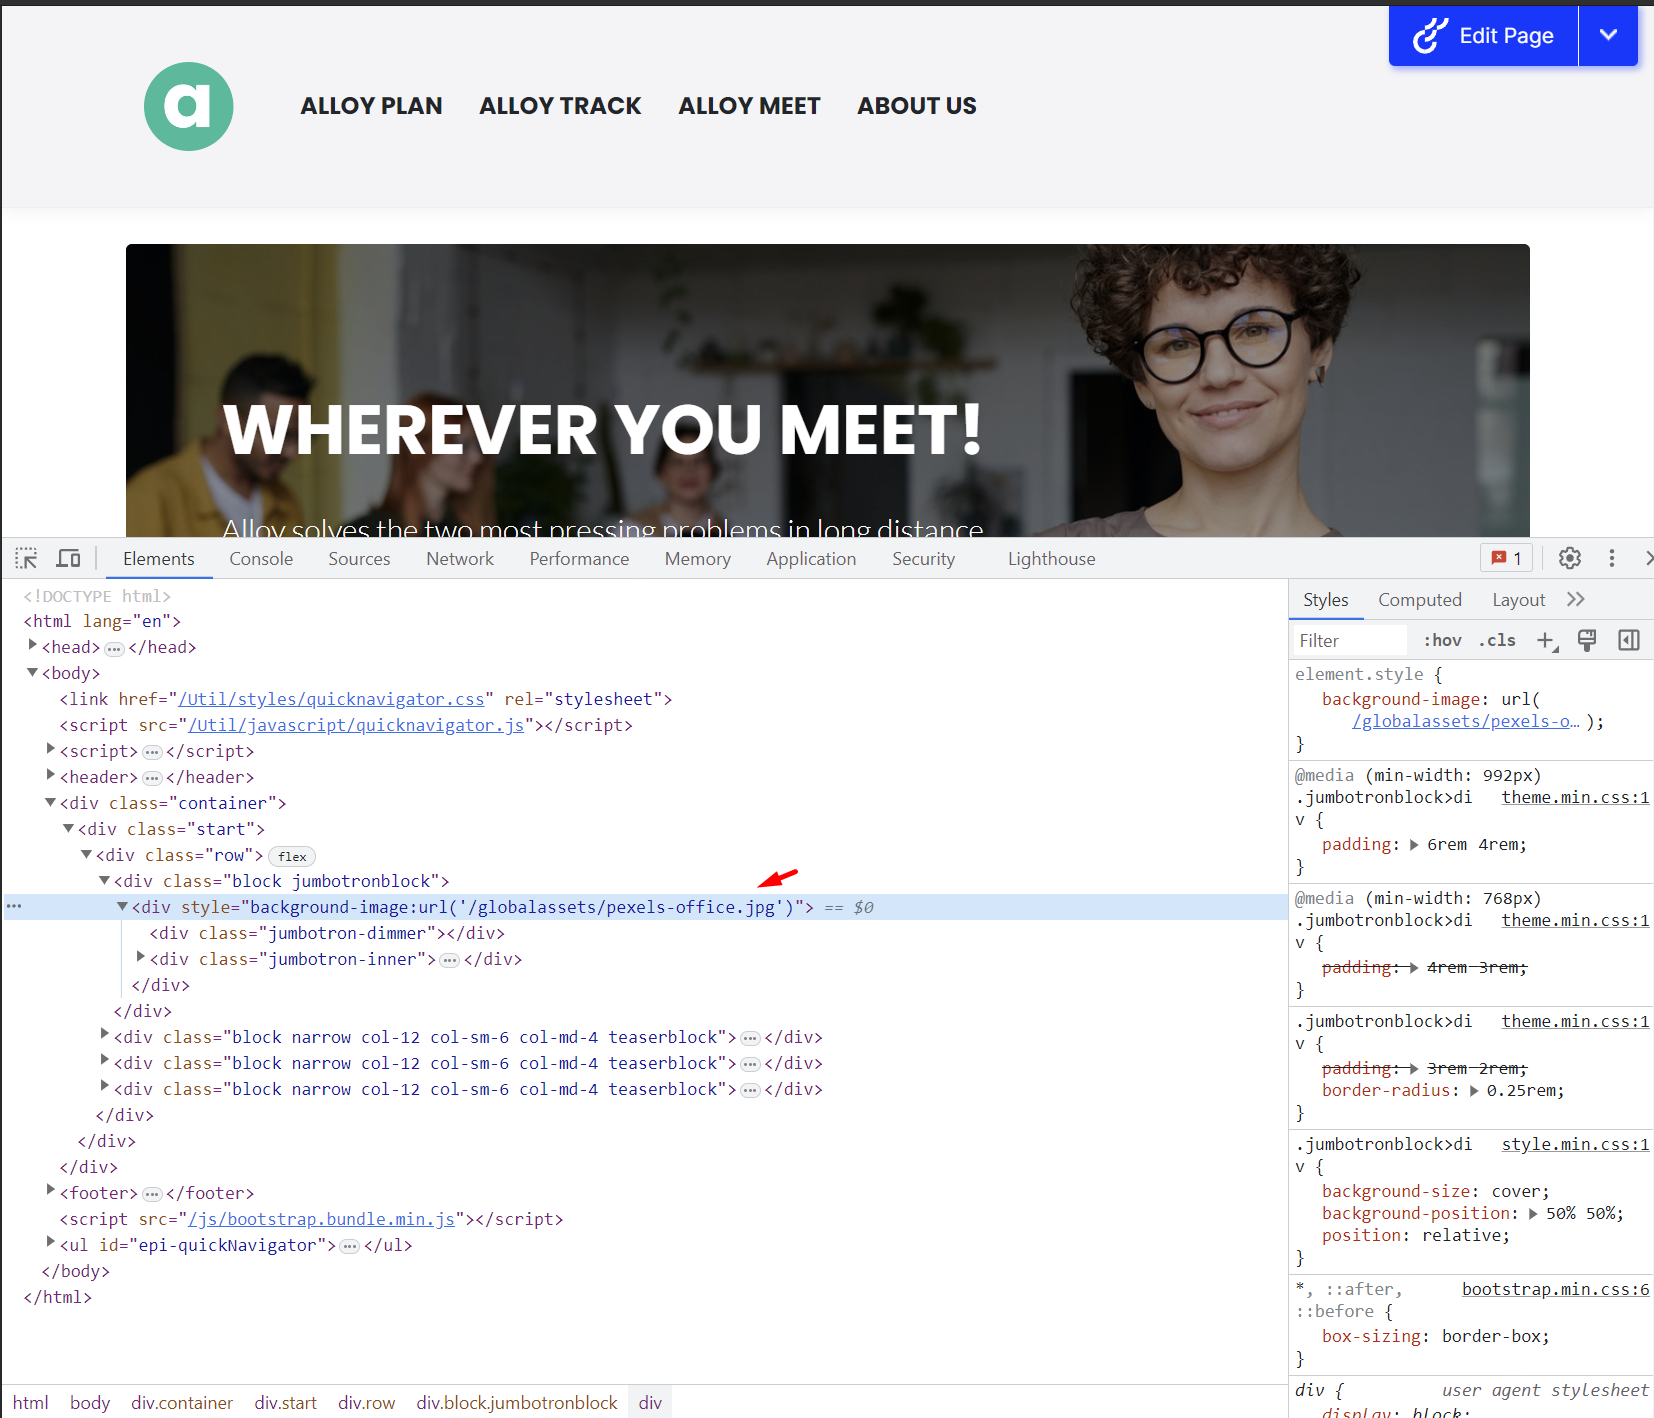The image size is (1654, 1418).
Task: Open DevTools three-dot customize menu
Action: (x=1611, y=558)
